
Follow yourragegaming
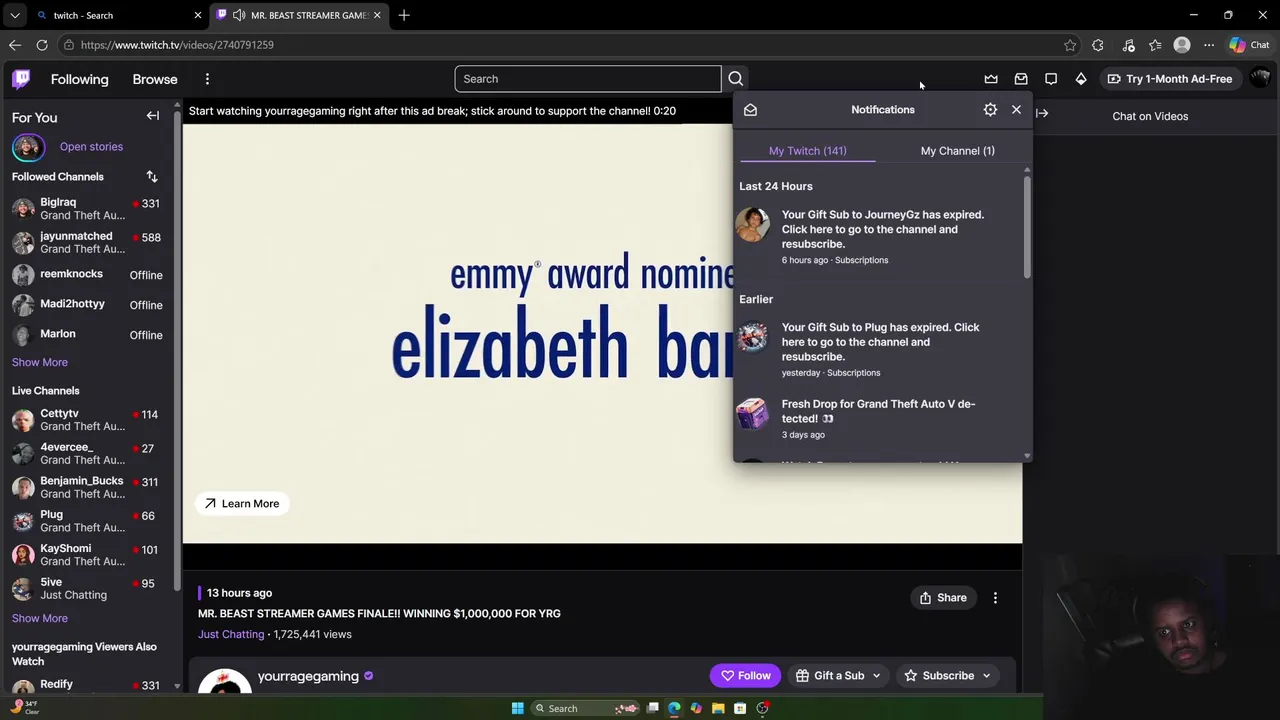746,676
